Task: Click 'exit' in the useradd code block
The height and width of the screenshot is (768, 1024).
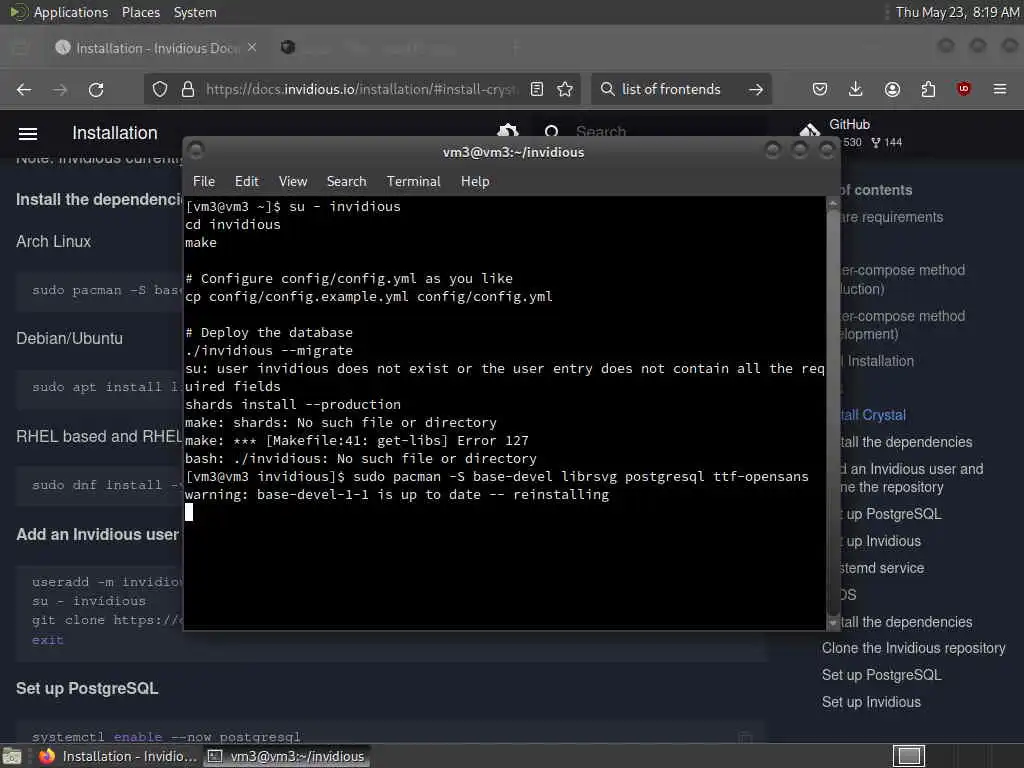Action: click(x=48, y=640)
